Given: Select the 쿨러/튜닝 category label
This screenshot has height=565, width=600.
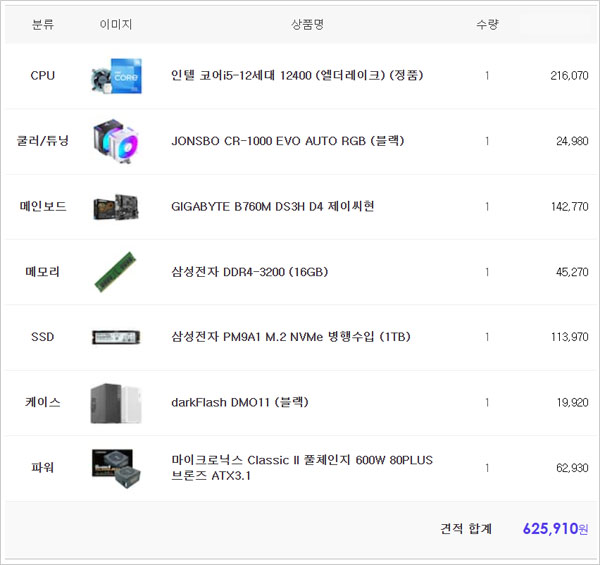Looking at the screenshot, I should (43, 141).
